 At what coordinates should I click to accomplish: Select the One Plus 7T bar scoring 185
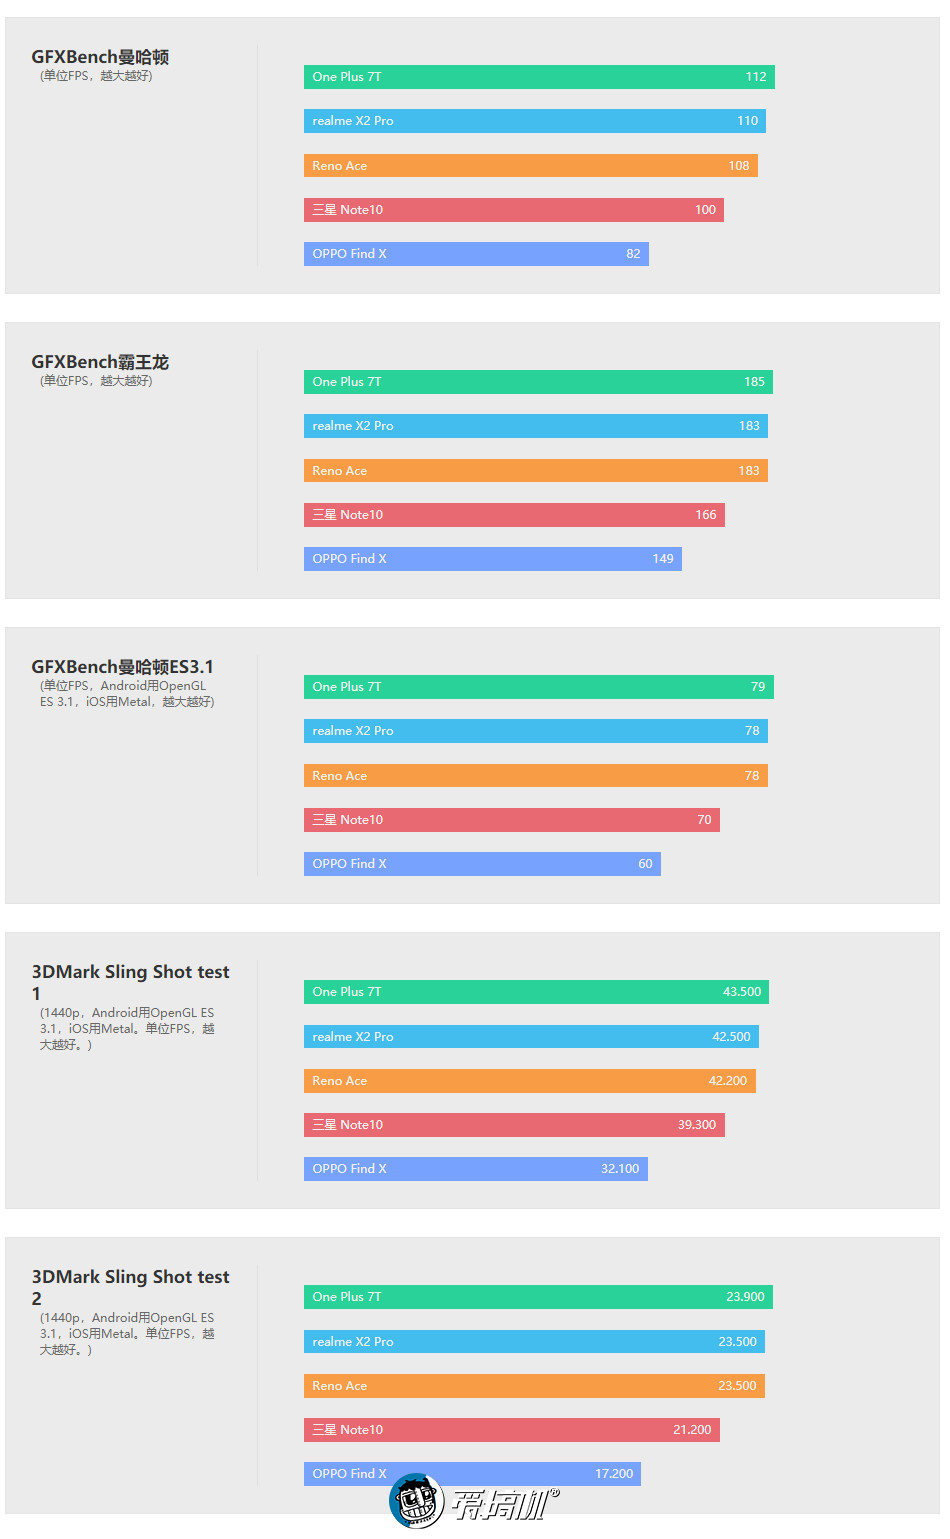pos(538,382)
